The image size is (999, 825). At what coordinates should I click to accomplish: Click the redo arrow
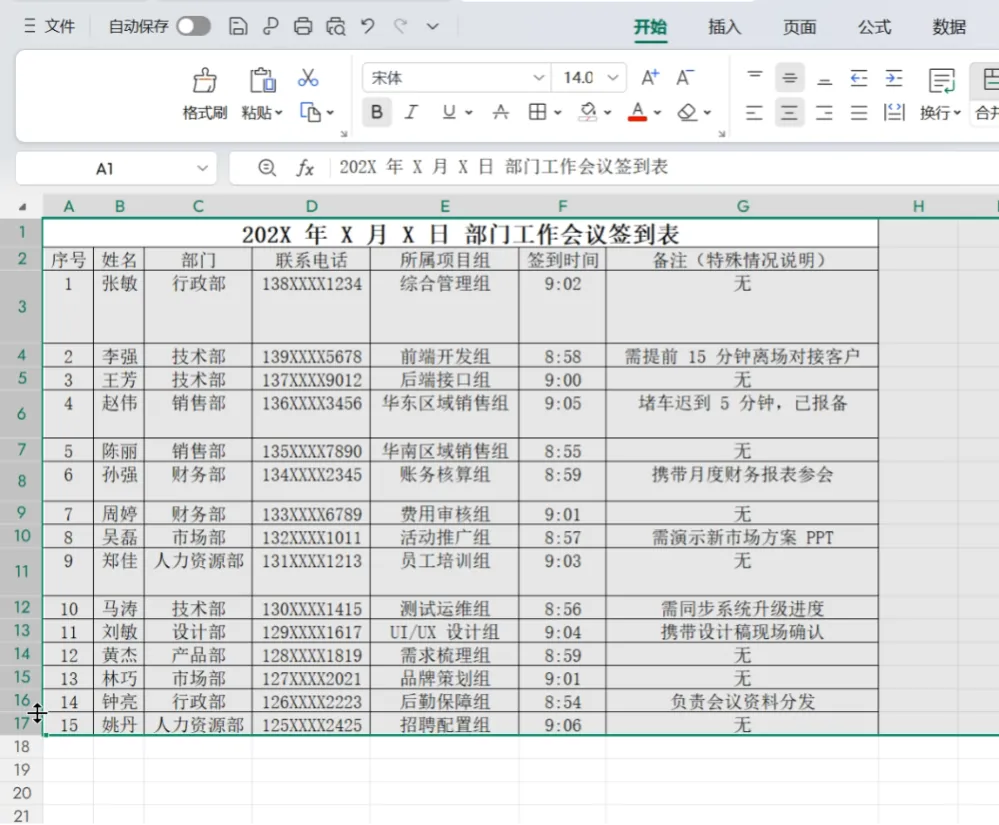(x=400, y=26)
